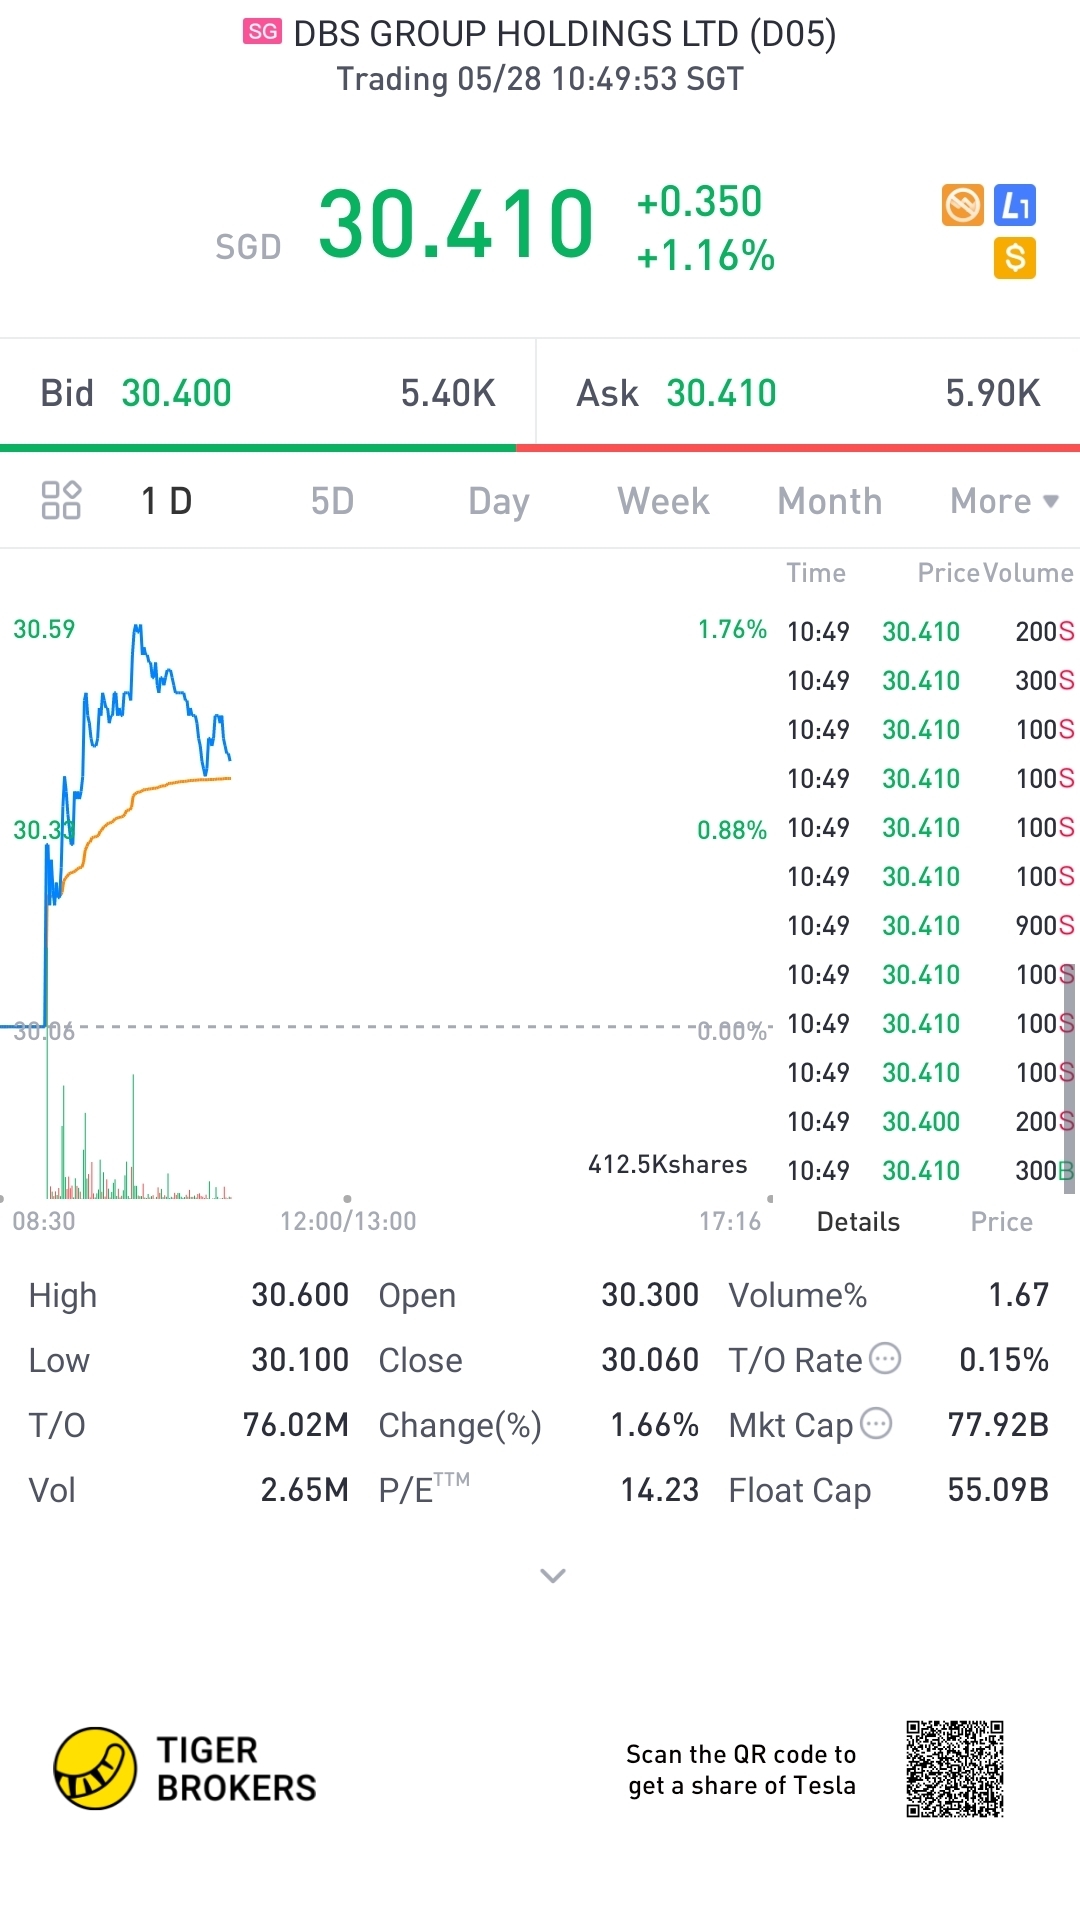
Task: Tap the Low value 30.100
Action: 300,1360
